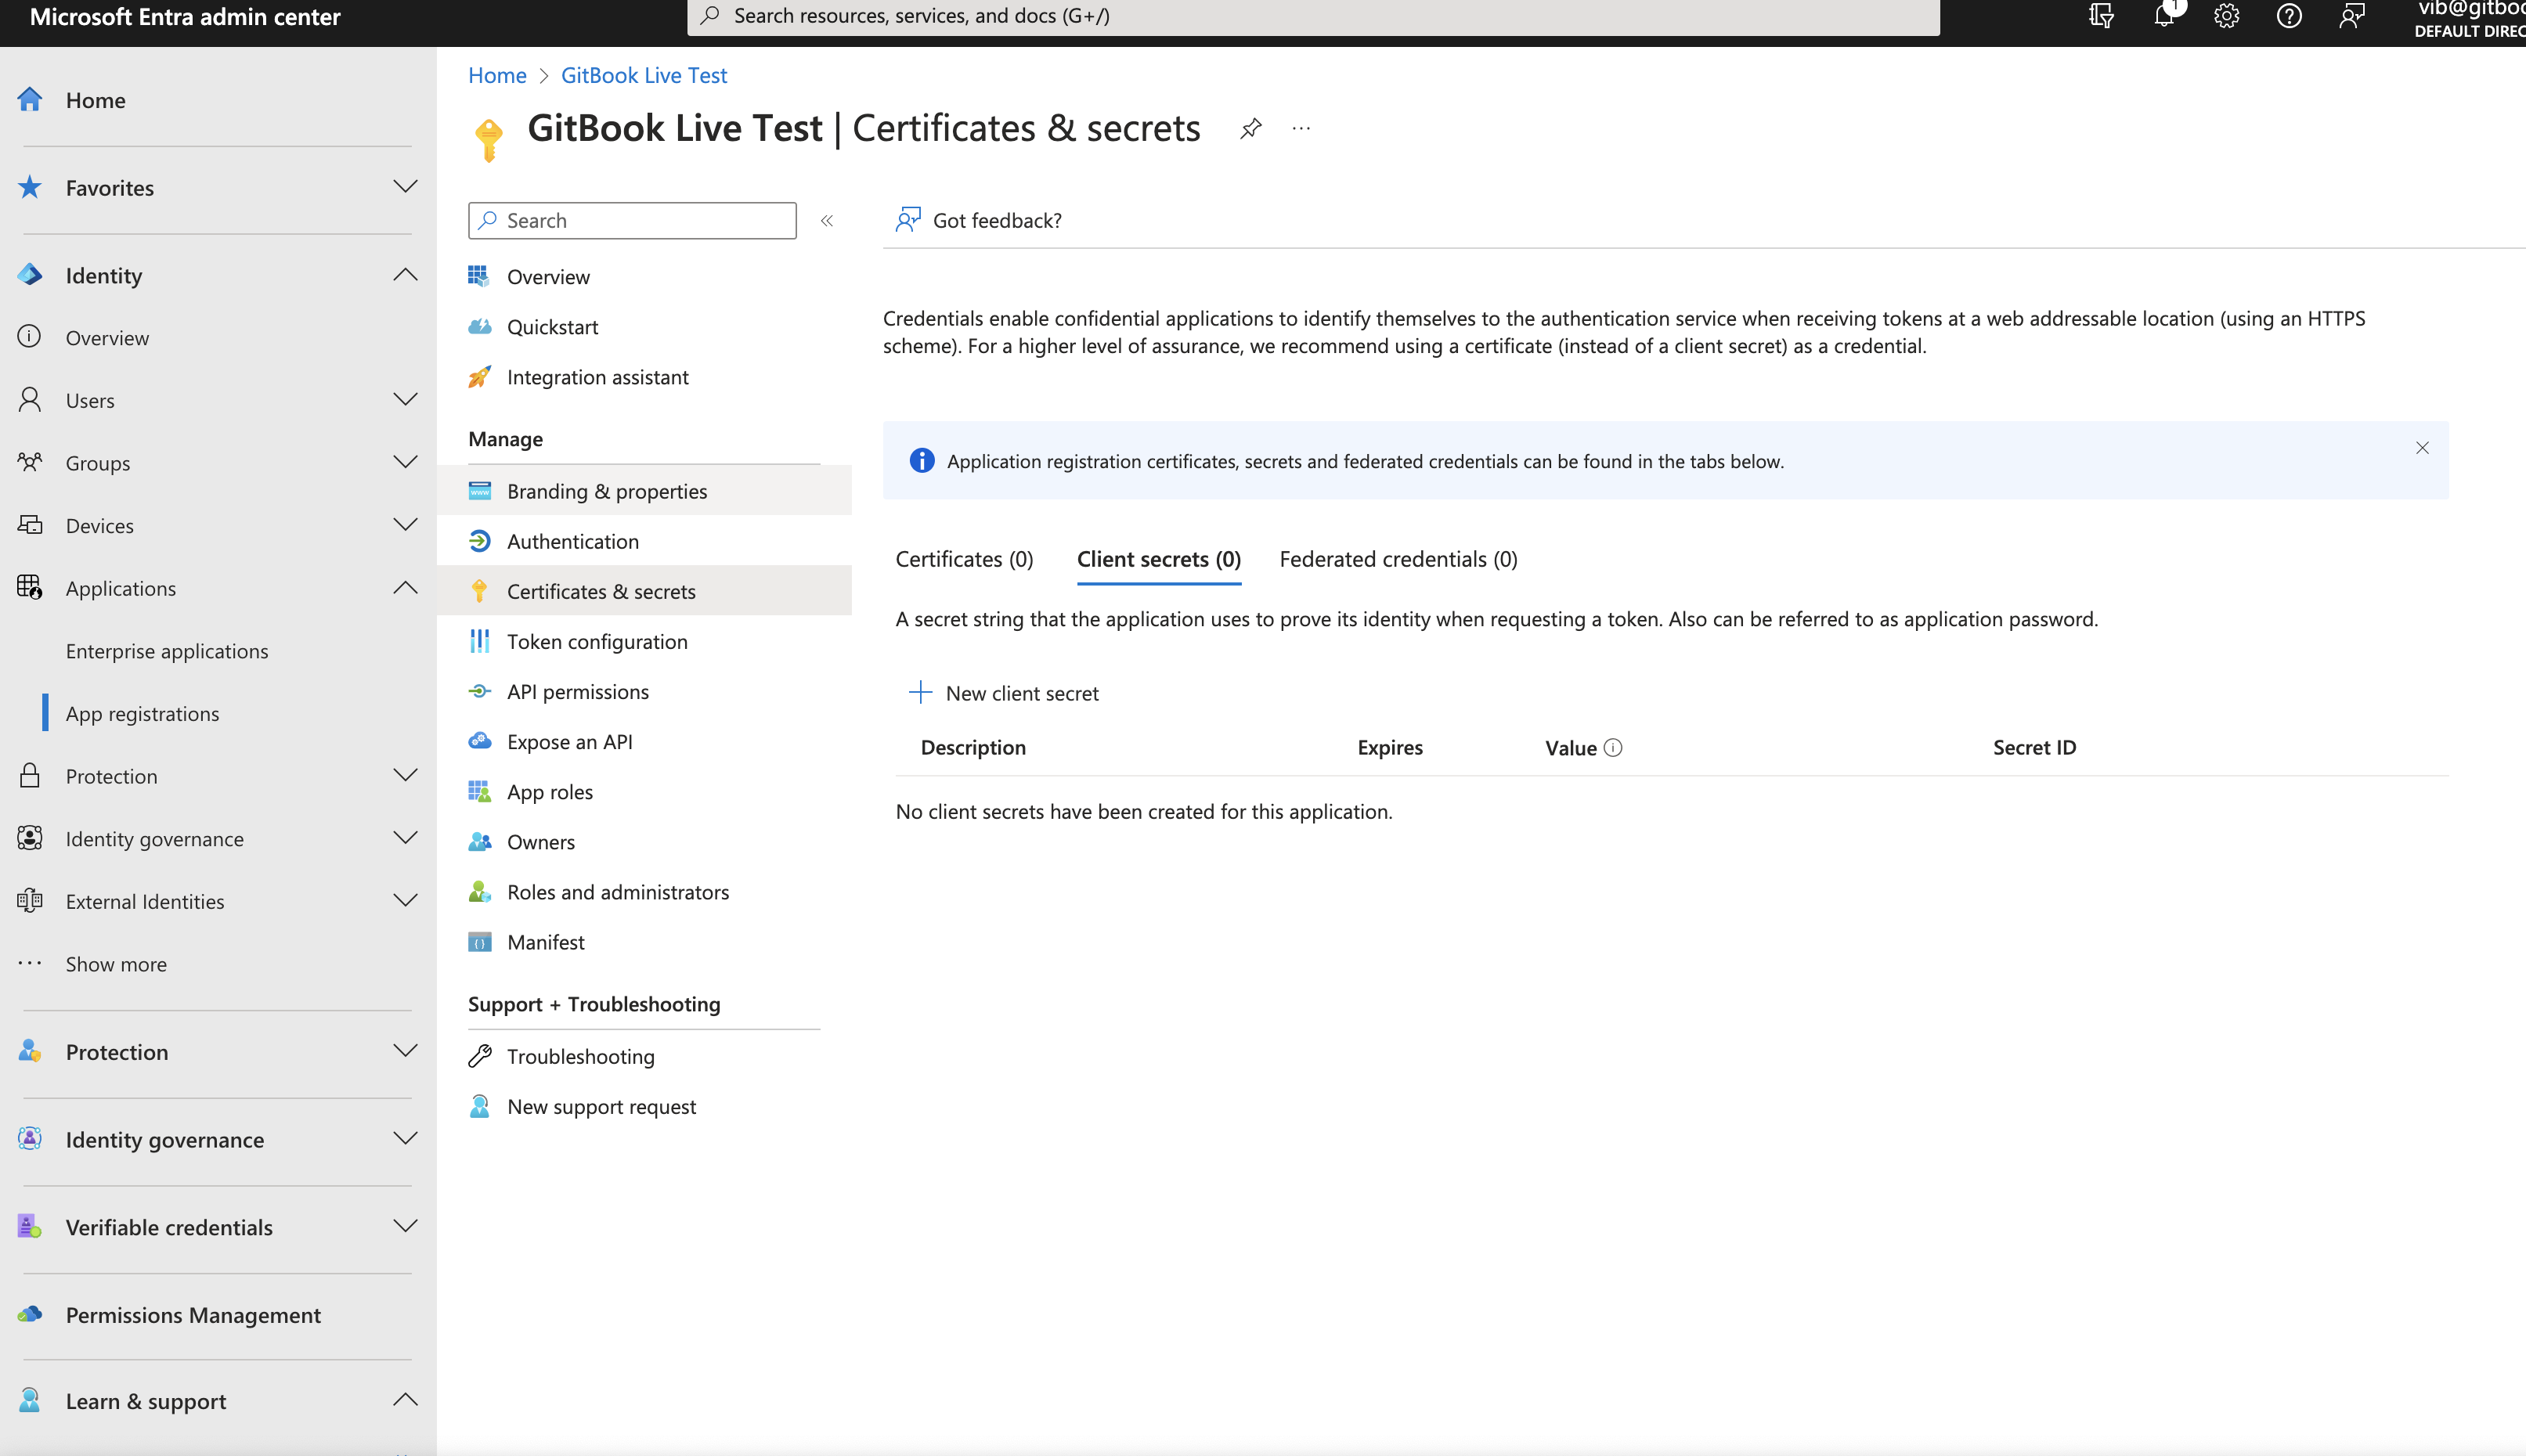This screenshot has height=1456, width=2526.
Task: Expand the Favorites section
Action: pyautogui.click(x=405, y=187)
